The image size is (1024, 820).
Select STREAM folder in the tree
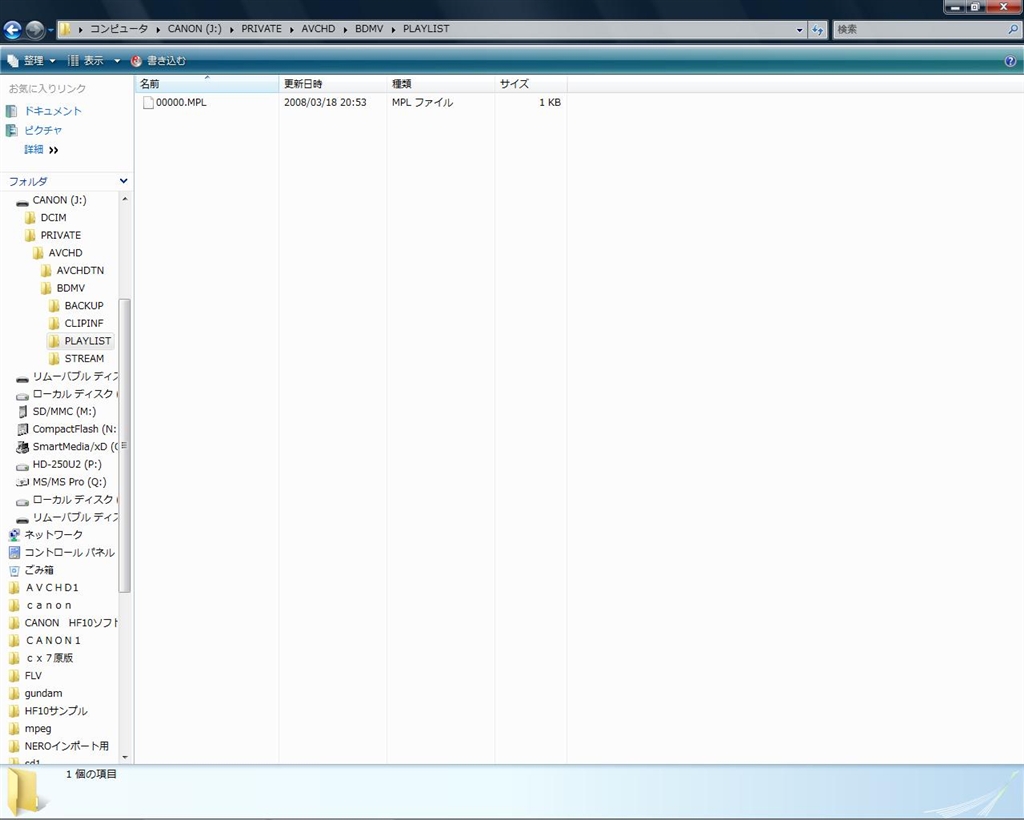point(84,358)
